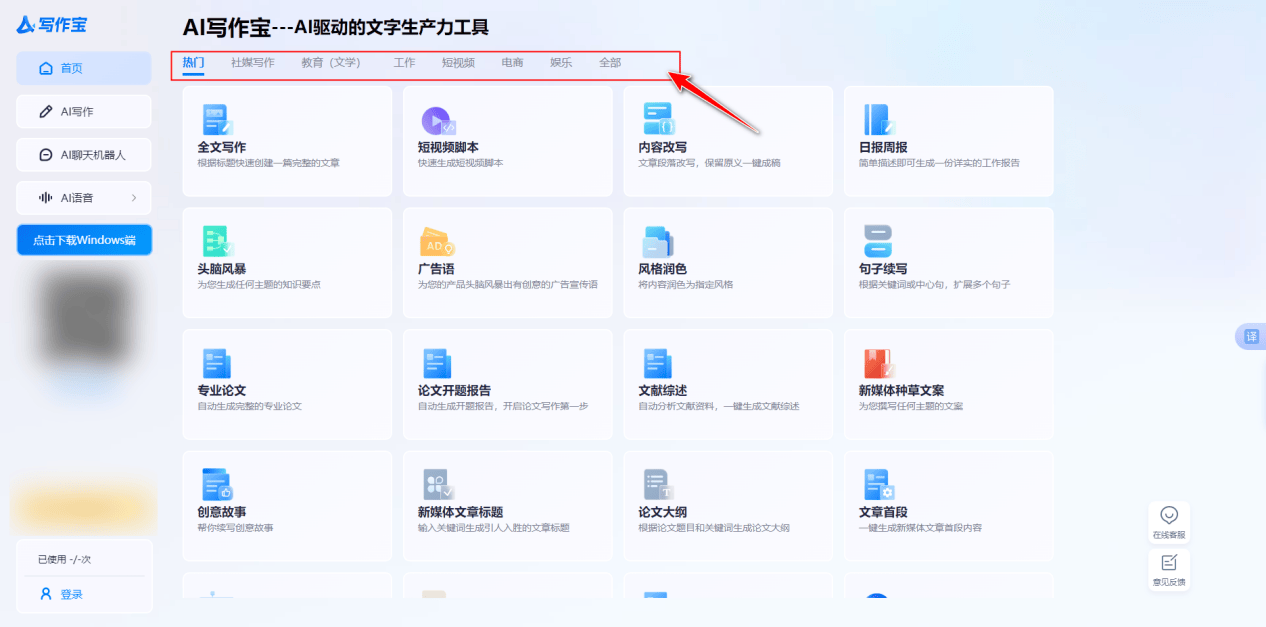Click the chat bubble icon for AI聊天机器人
The image size is (1266, 627).
tap(45, 155)
